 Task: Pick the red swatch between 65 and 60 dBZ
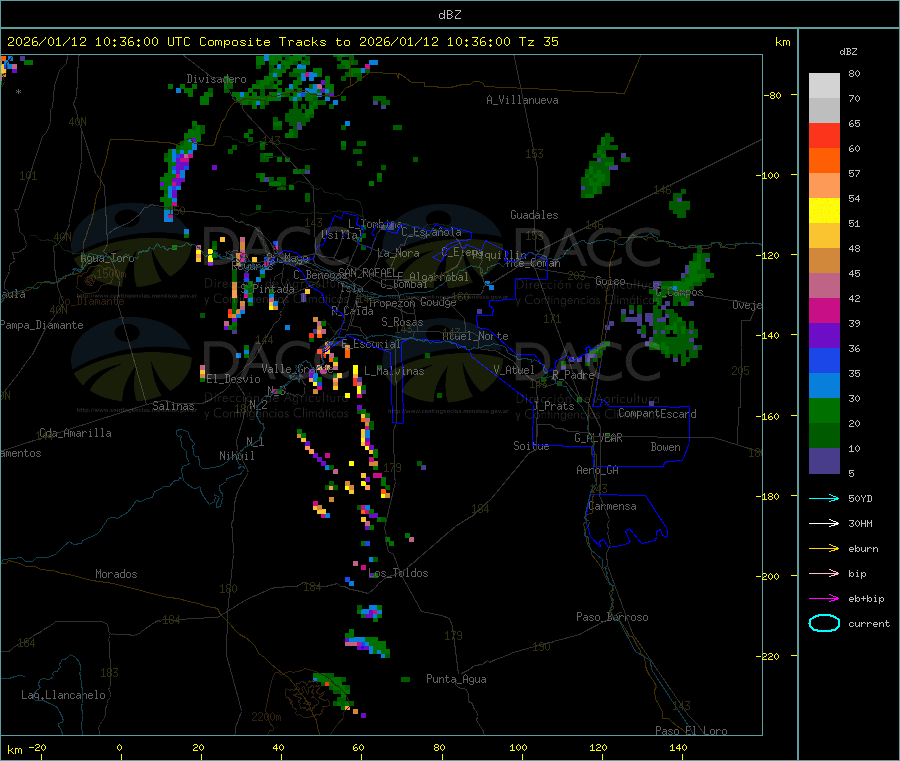pos(824,135)
